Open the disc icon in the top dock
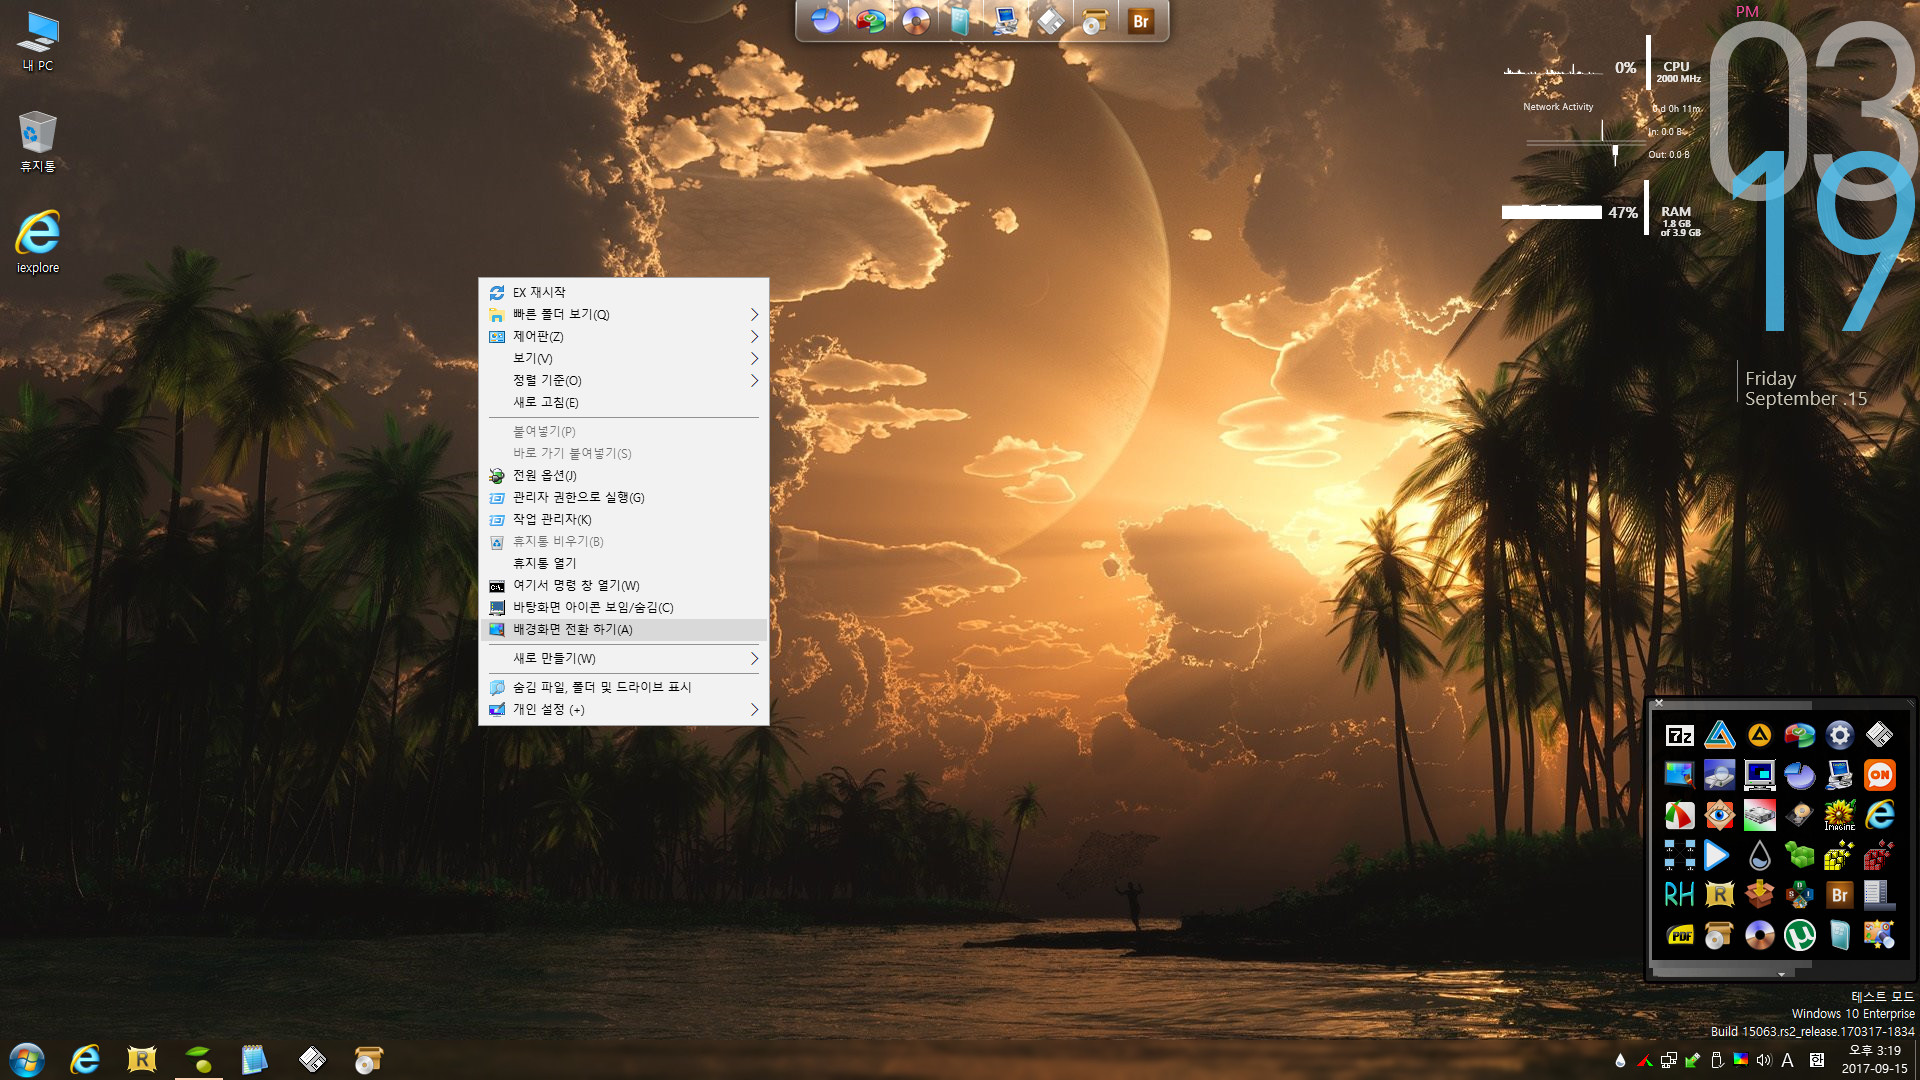Image resolution: width=1920 pixels, height=1080 pixels. [x=915, y=21]
